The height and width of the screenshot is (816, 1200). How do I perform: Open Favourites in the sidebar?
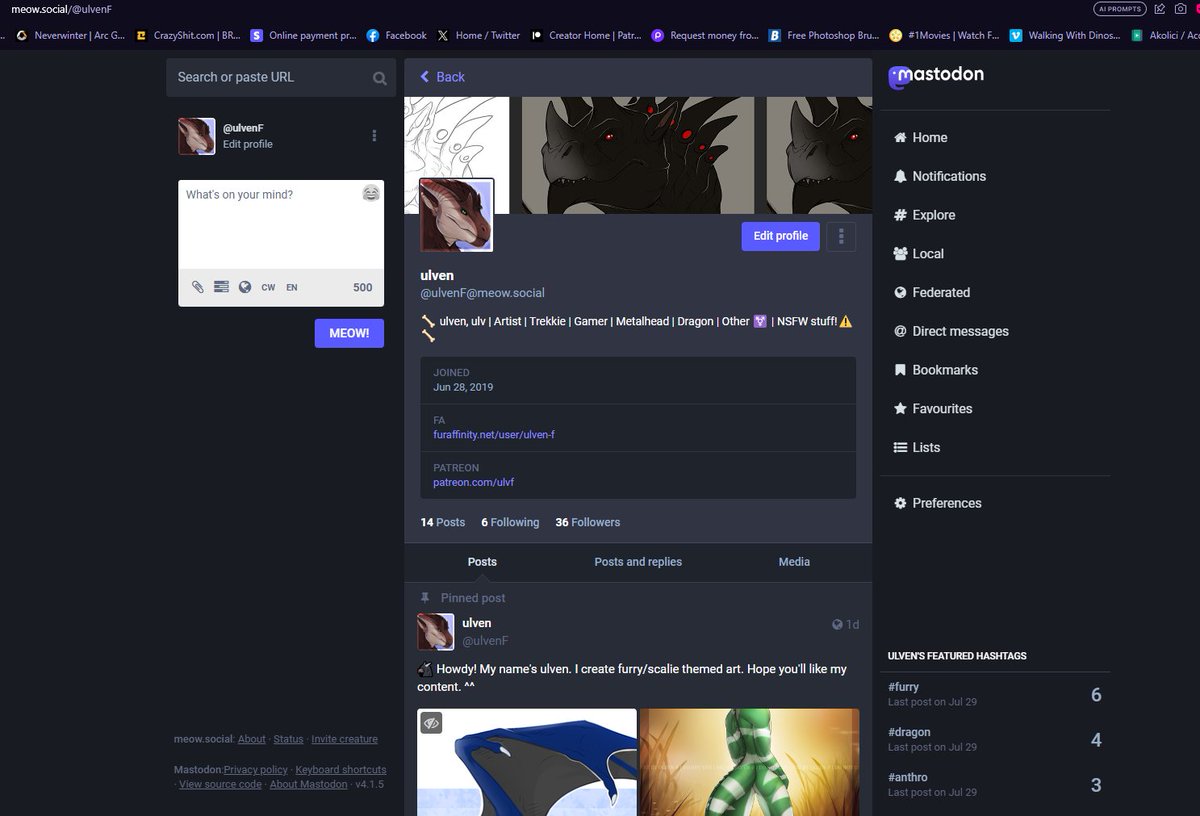(x=932, y=409)
